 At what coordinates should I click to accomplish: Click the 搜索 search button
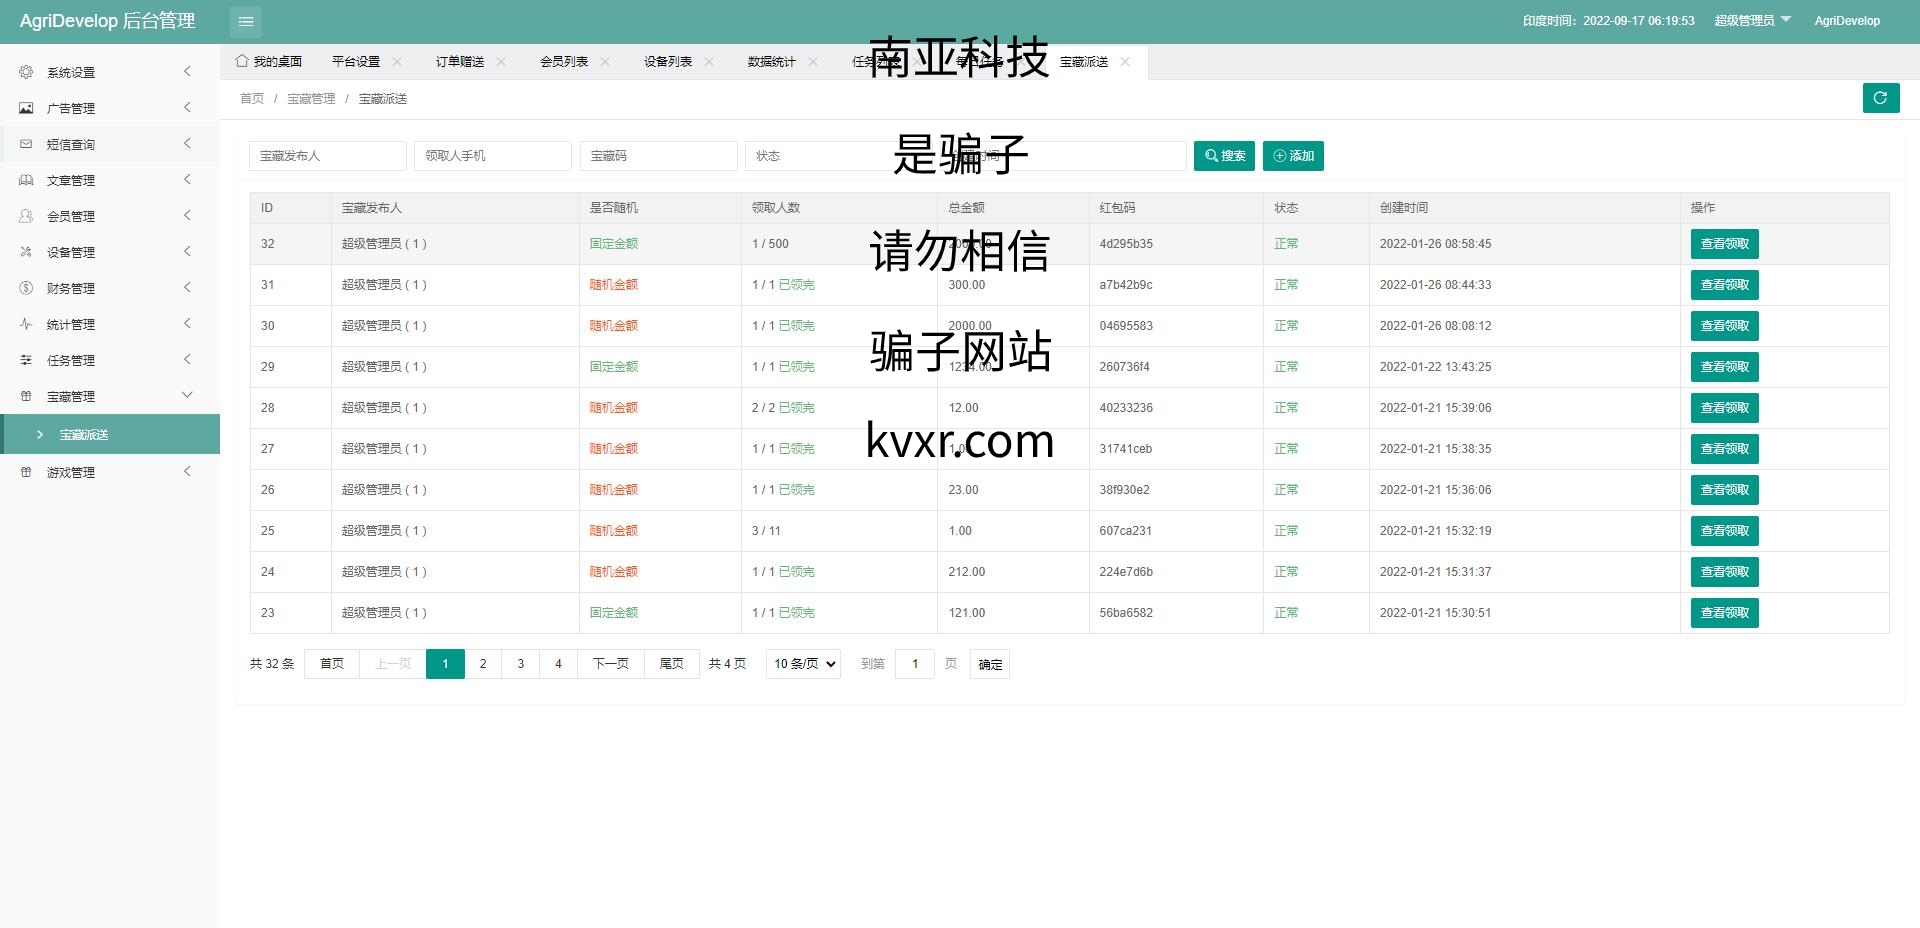pyautogui.click(x=1224, y=156)
